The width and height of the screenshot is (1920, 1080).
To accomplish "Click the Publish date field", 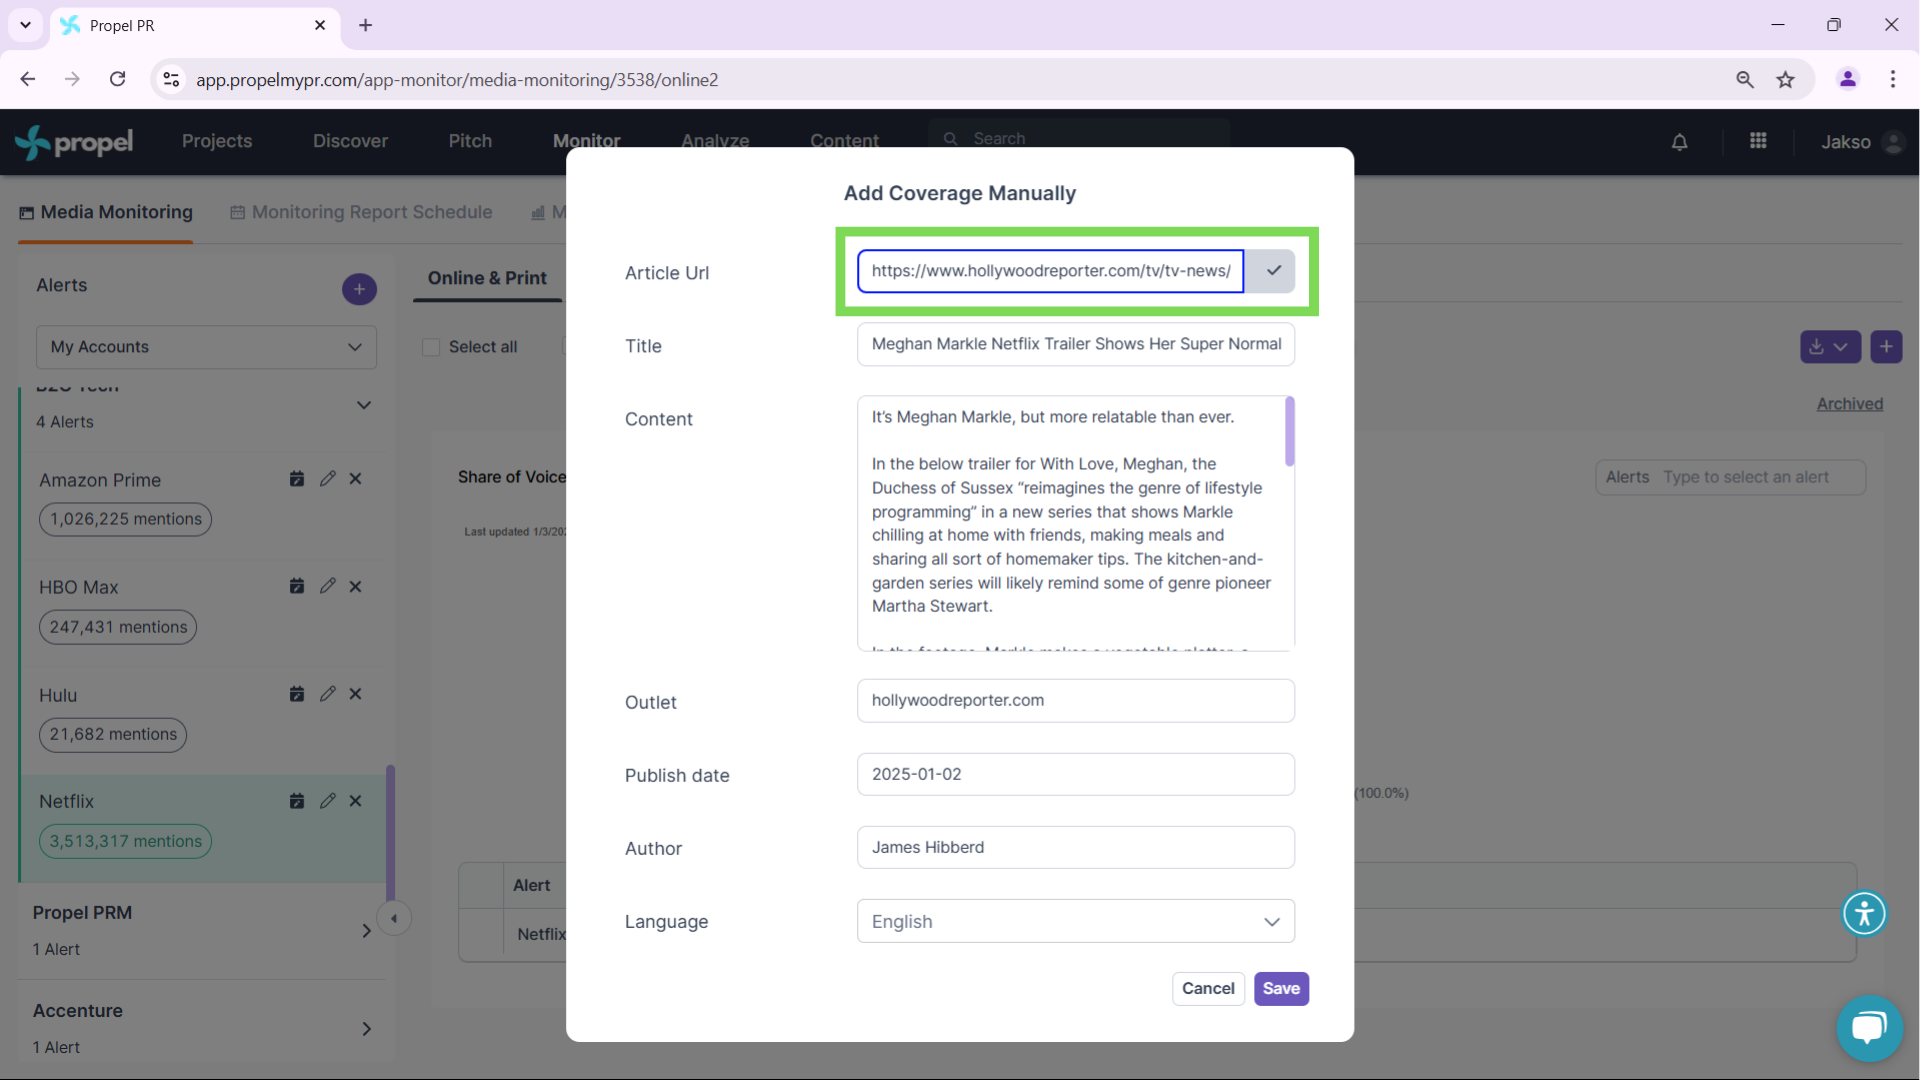I will tap(1075, 774).
